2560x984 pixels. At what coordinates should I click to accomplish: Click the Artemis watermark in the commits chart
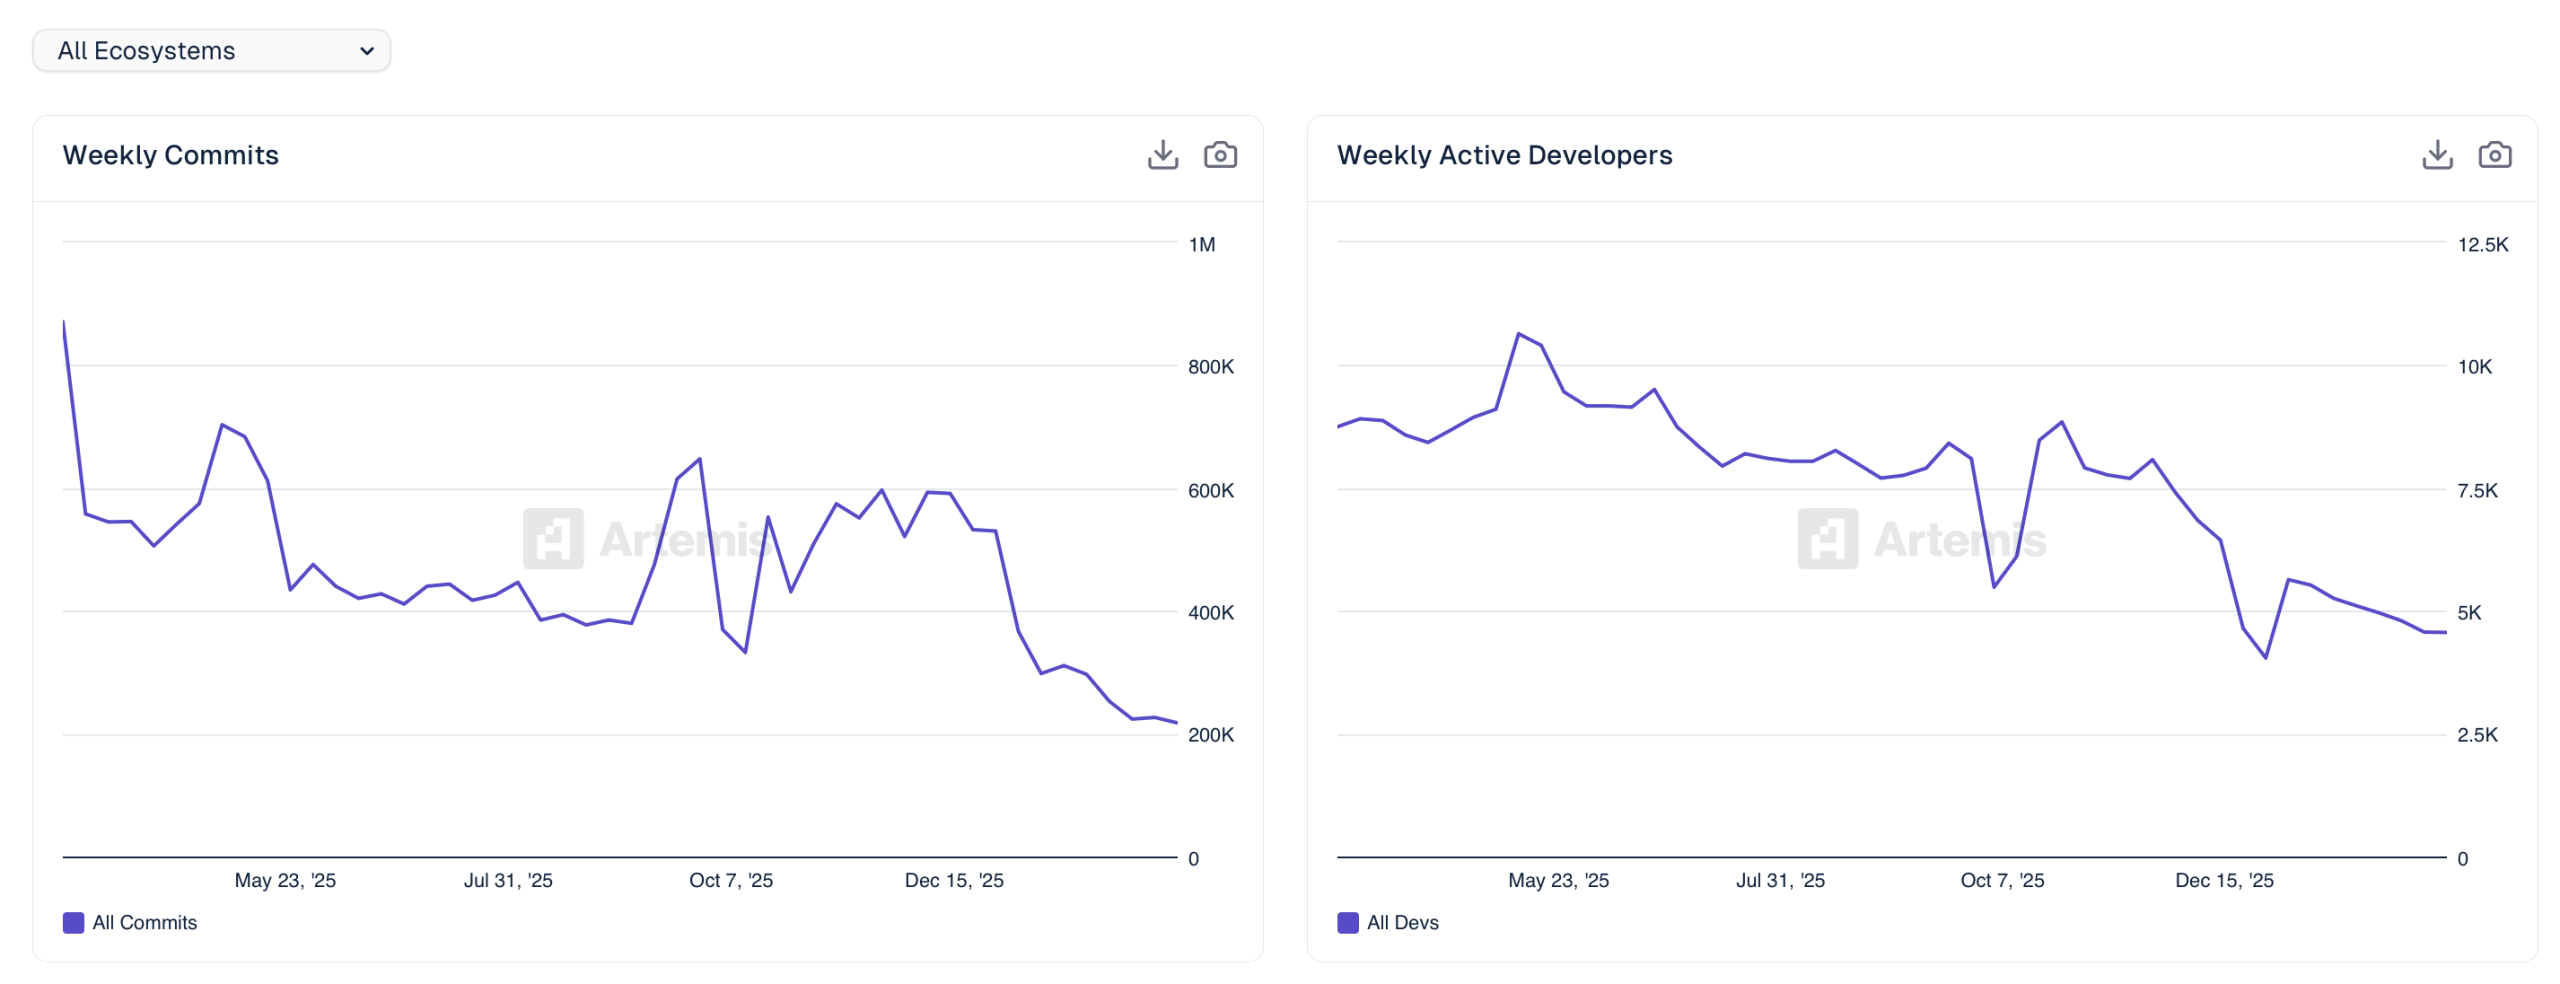[648, 540]
